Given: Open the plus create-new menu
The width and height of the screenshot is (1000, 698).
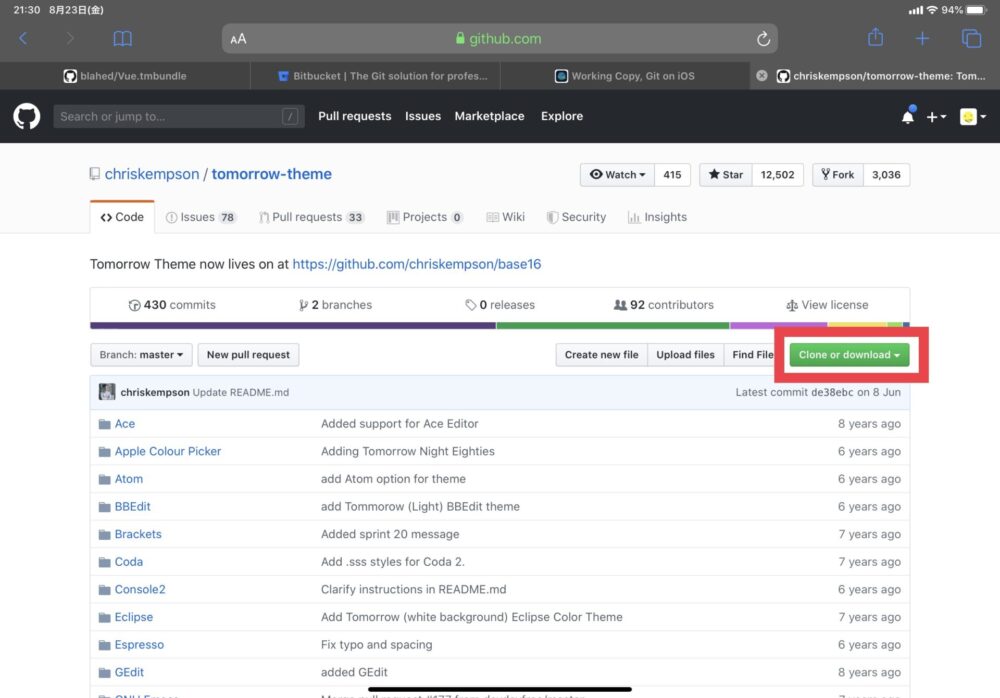Looking at the screenshot, I should [936, 117].
